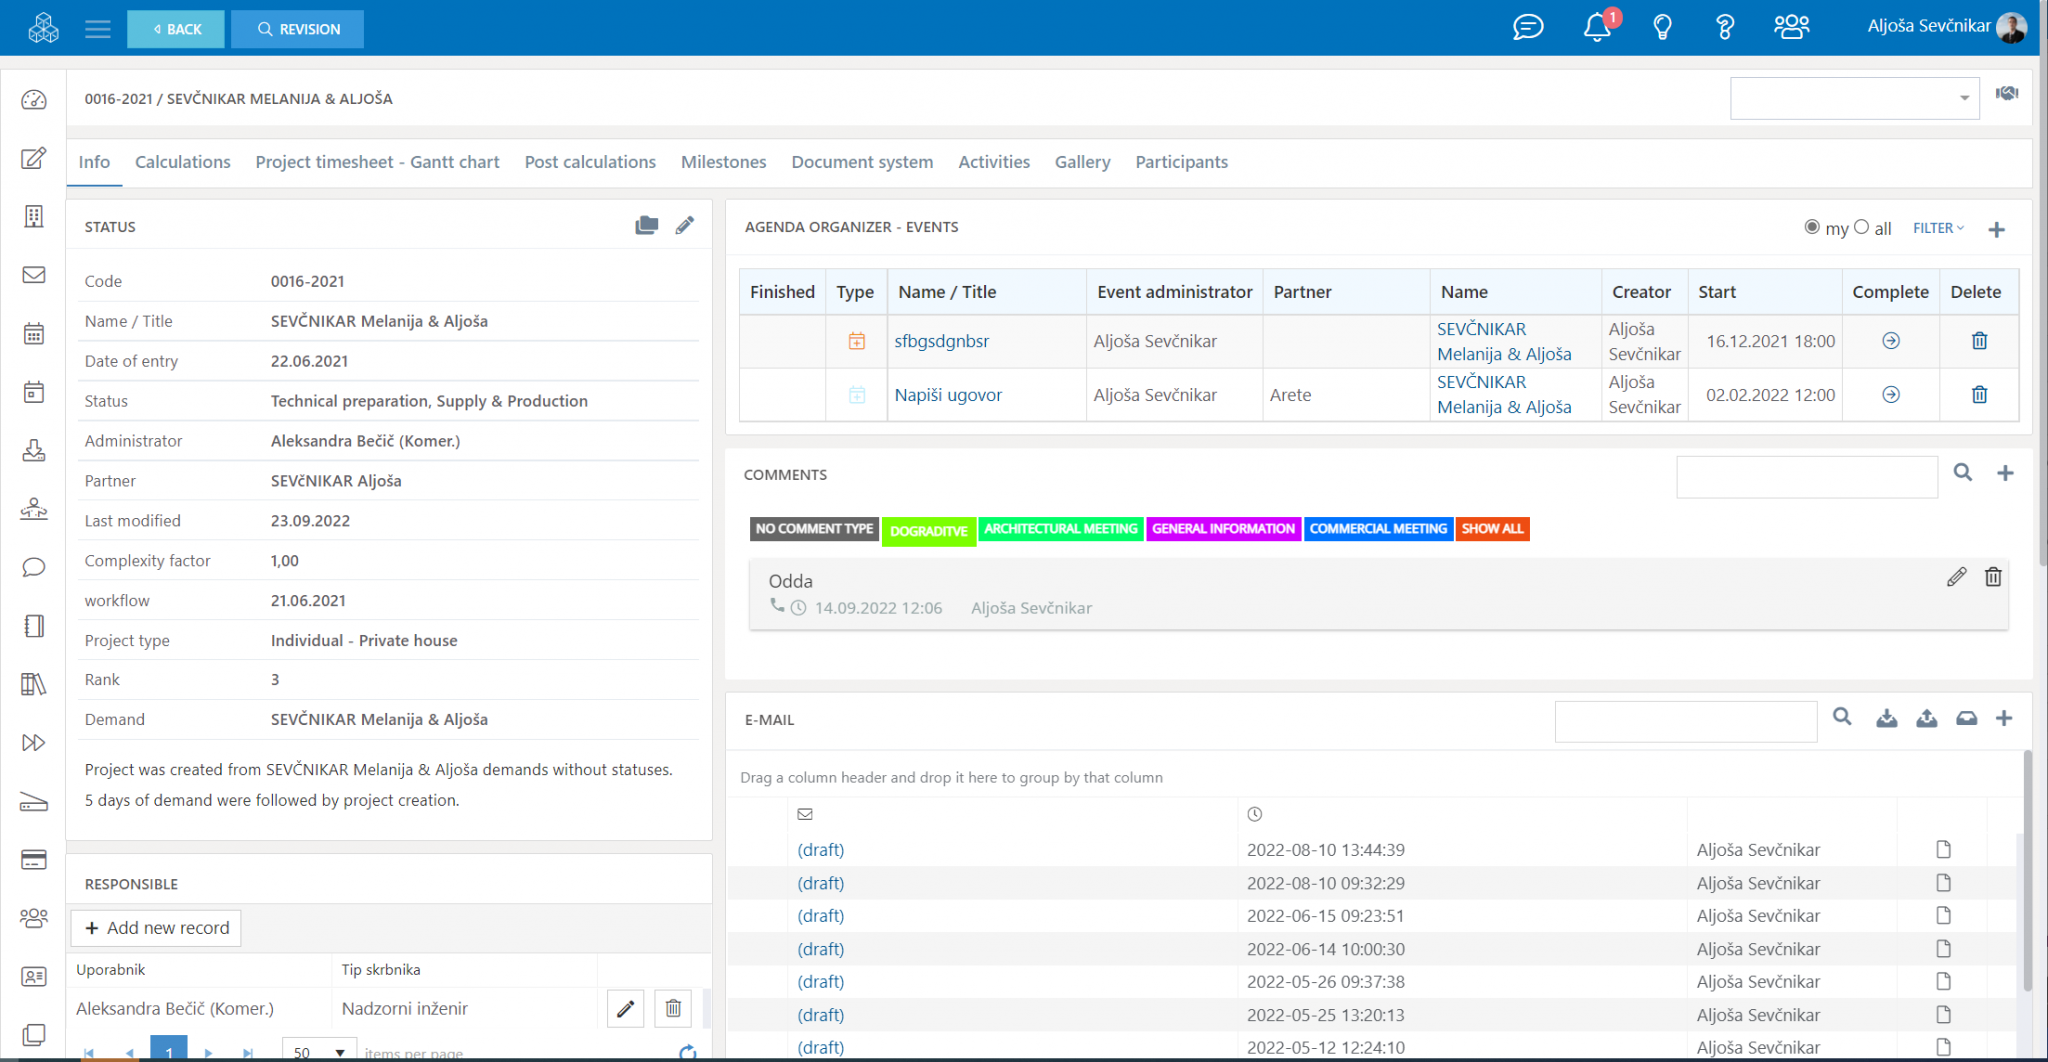Edit the project status with pencil icon
2048x1062 pixels.
point(684,226)
